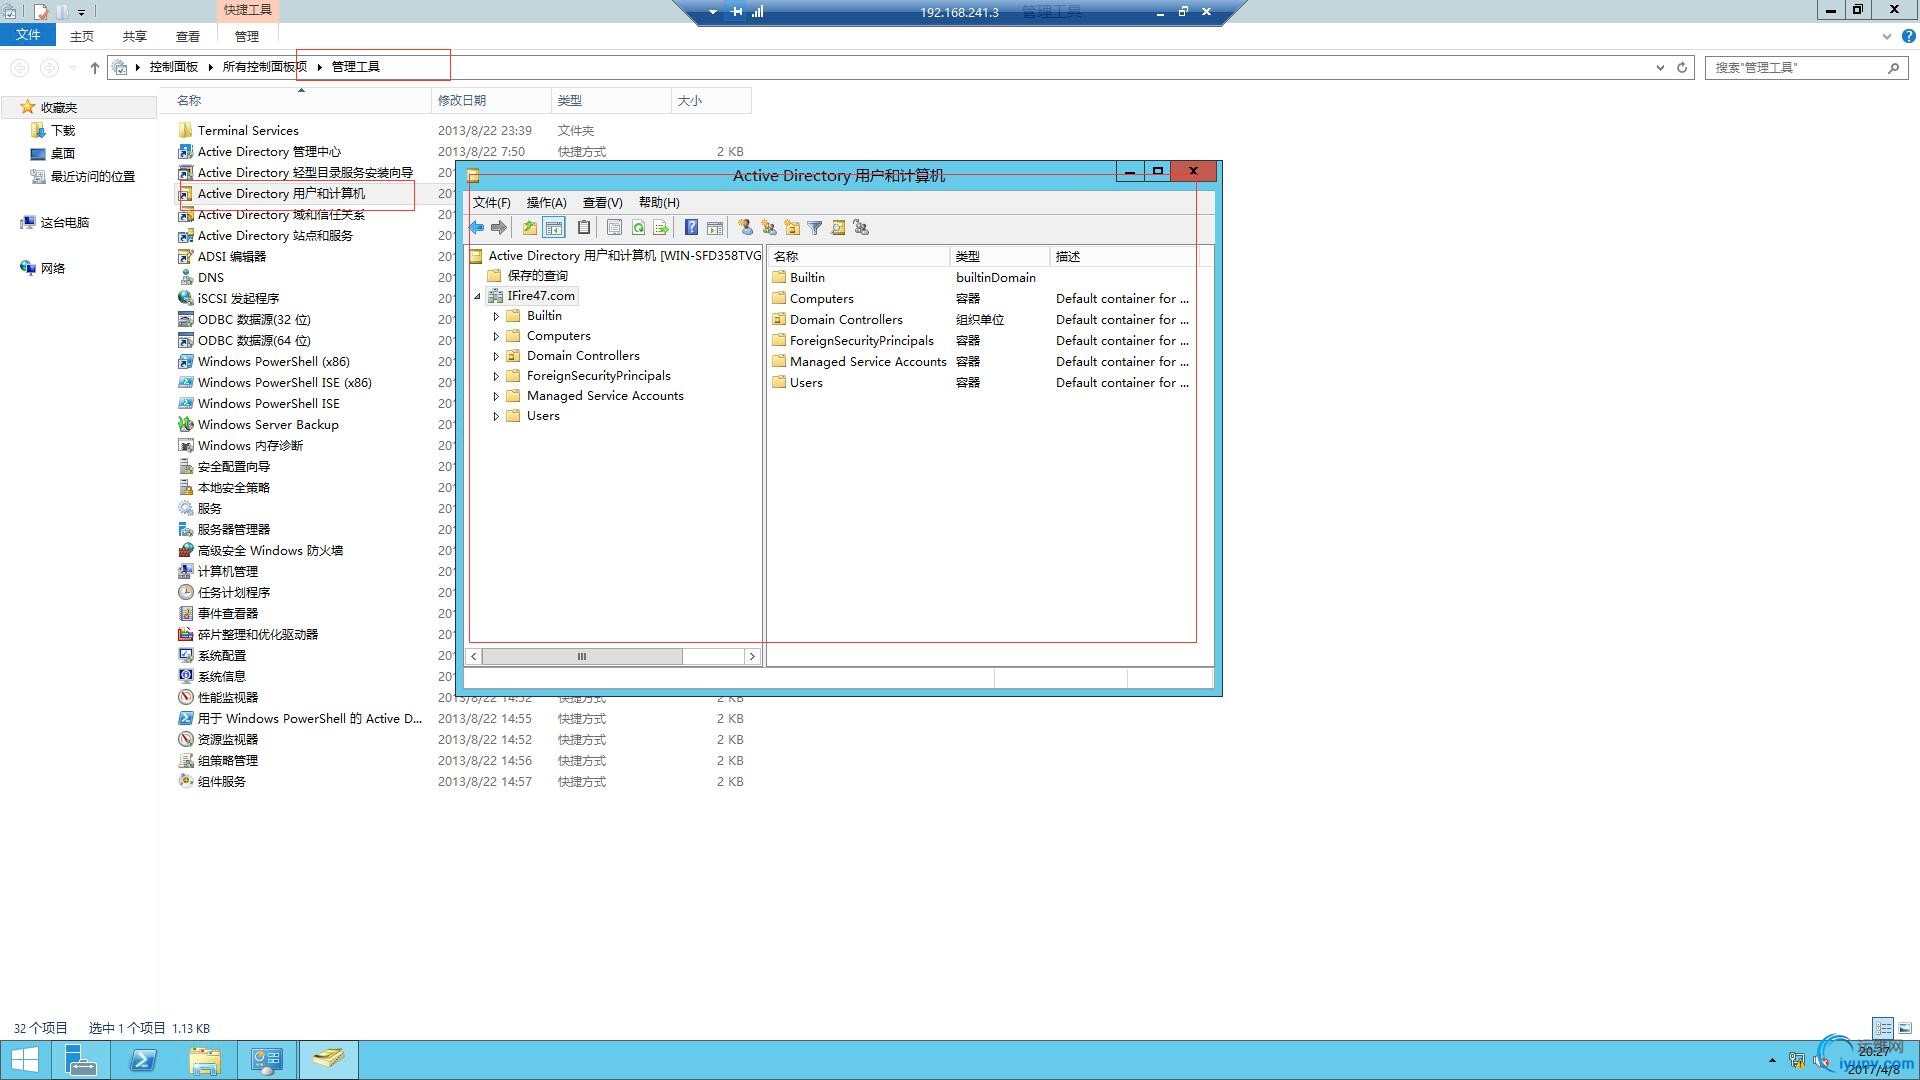Click the Export List toolbar icon
The width and height of the screenshot is (1920, 1080).
tap(661, 228)
